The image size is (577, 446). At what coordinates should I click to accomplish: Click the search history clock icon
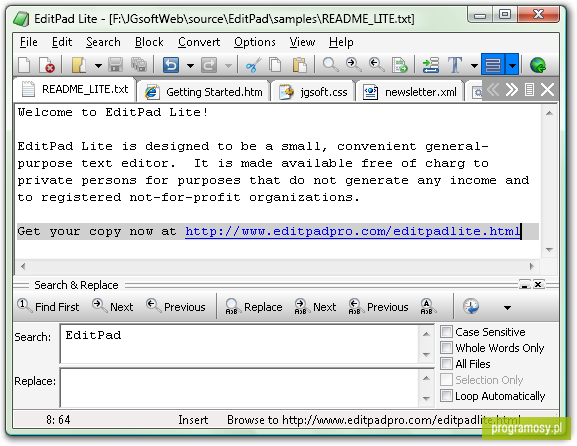471,307
